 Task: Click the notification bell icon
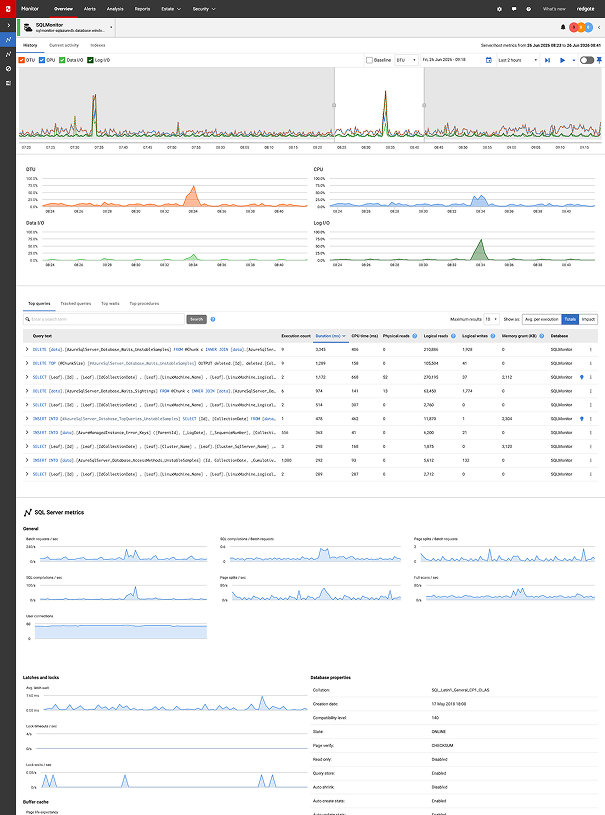tap(563, 27)
